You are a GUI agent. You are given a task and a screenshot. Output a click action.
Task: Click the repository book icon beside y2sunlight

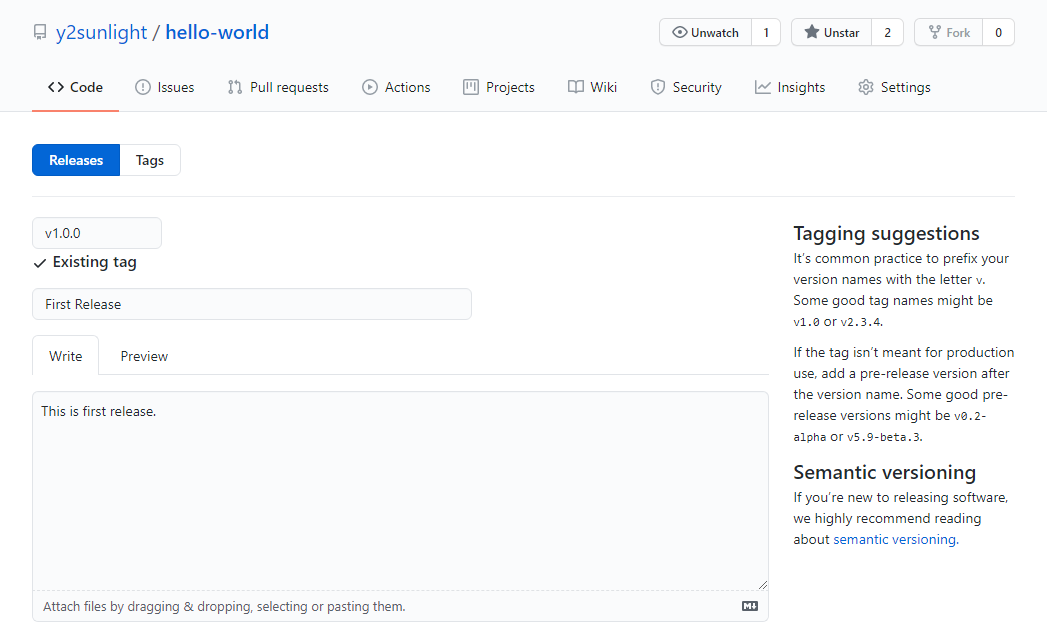tap(40, 33)
